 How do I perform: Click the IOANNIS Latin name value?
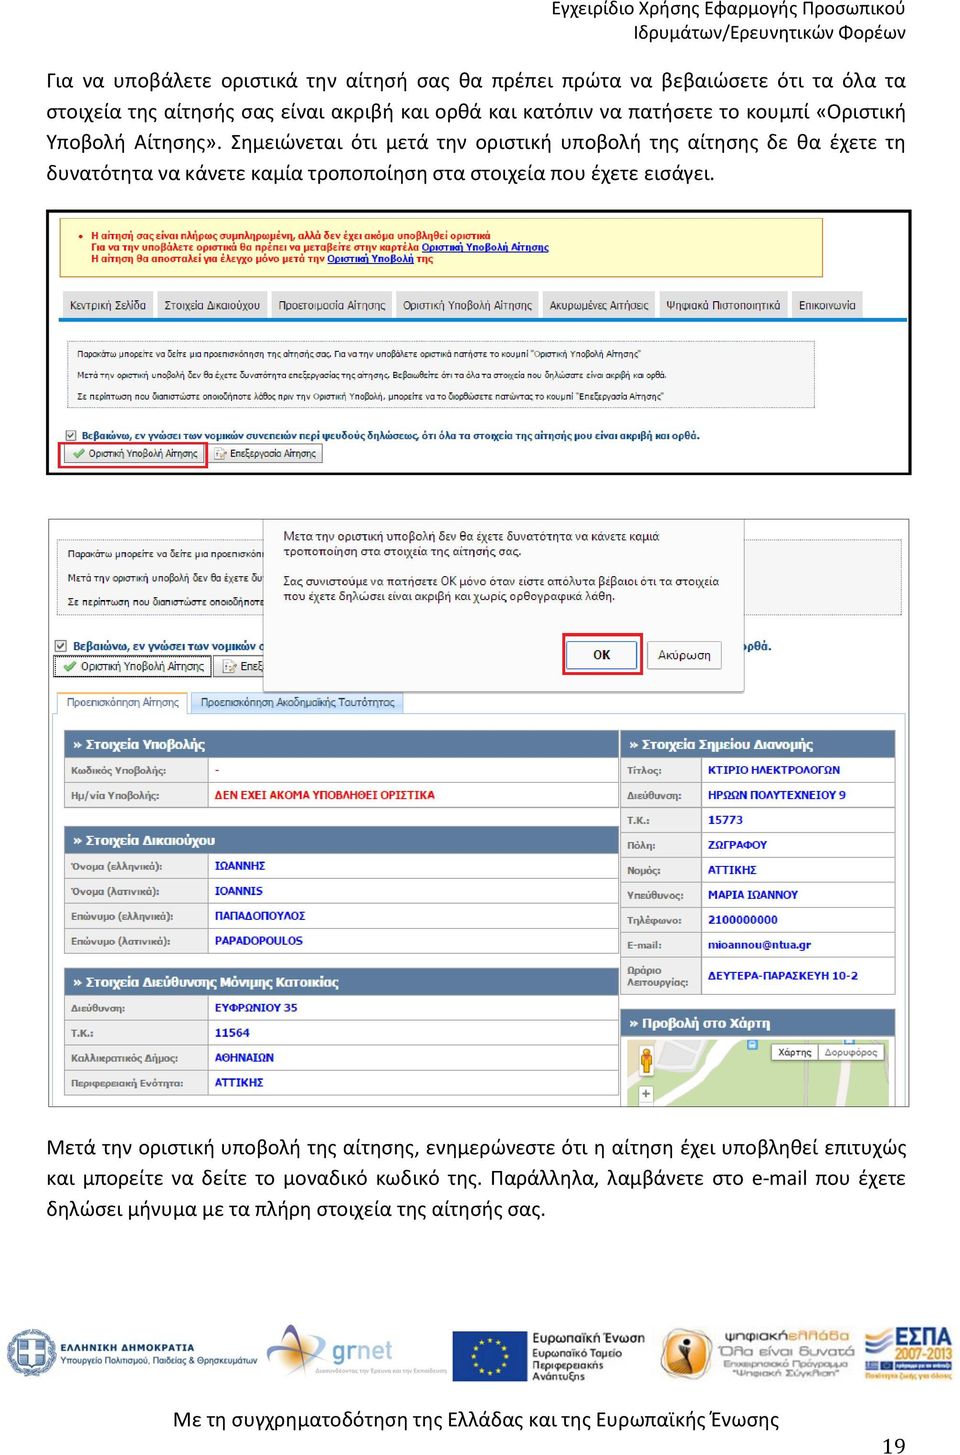point(238,891)
